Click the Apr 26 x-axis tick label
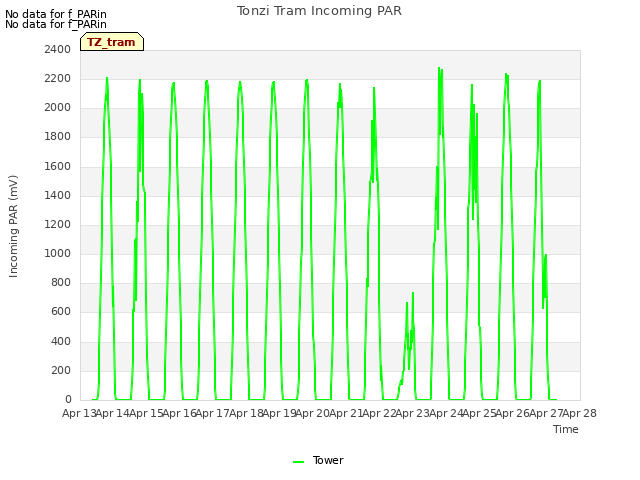Image resolution: width=640 pixels, height=480 pixels. [x=513, y=413]
